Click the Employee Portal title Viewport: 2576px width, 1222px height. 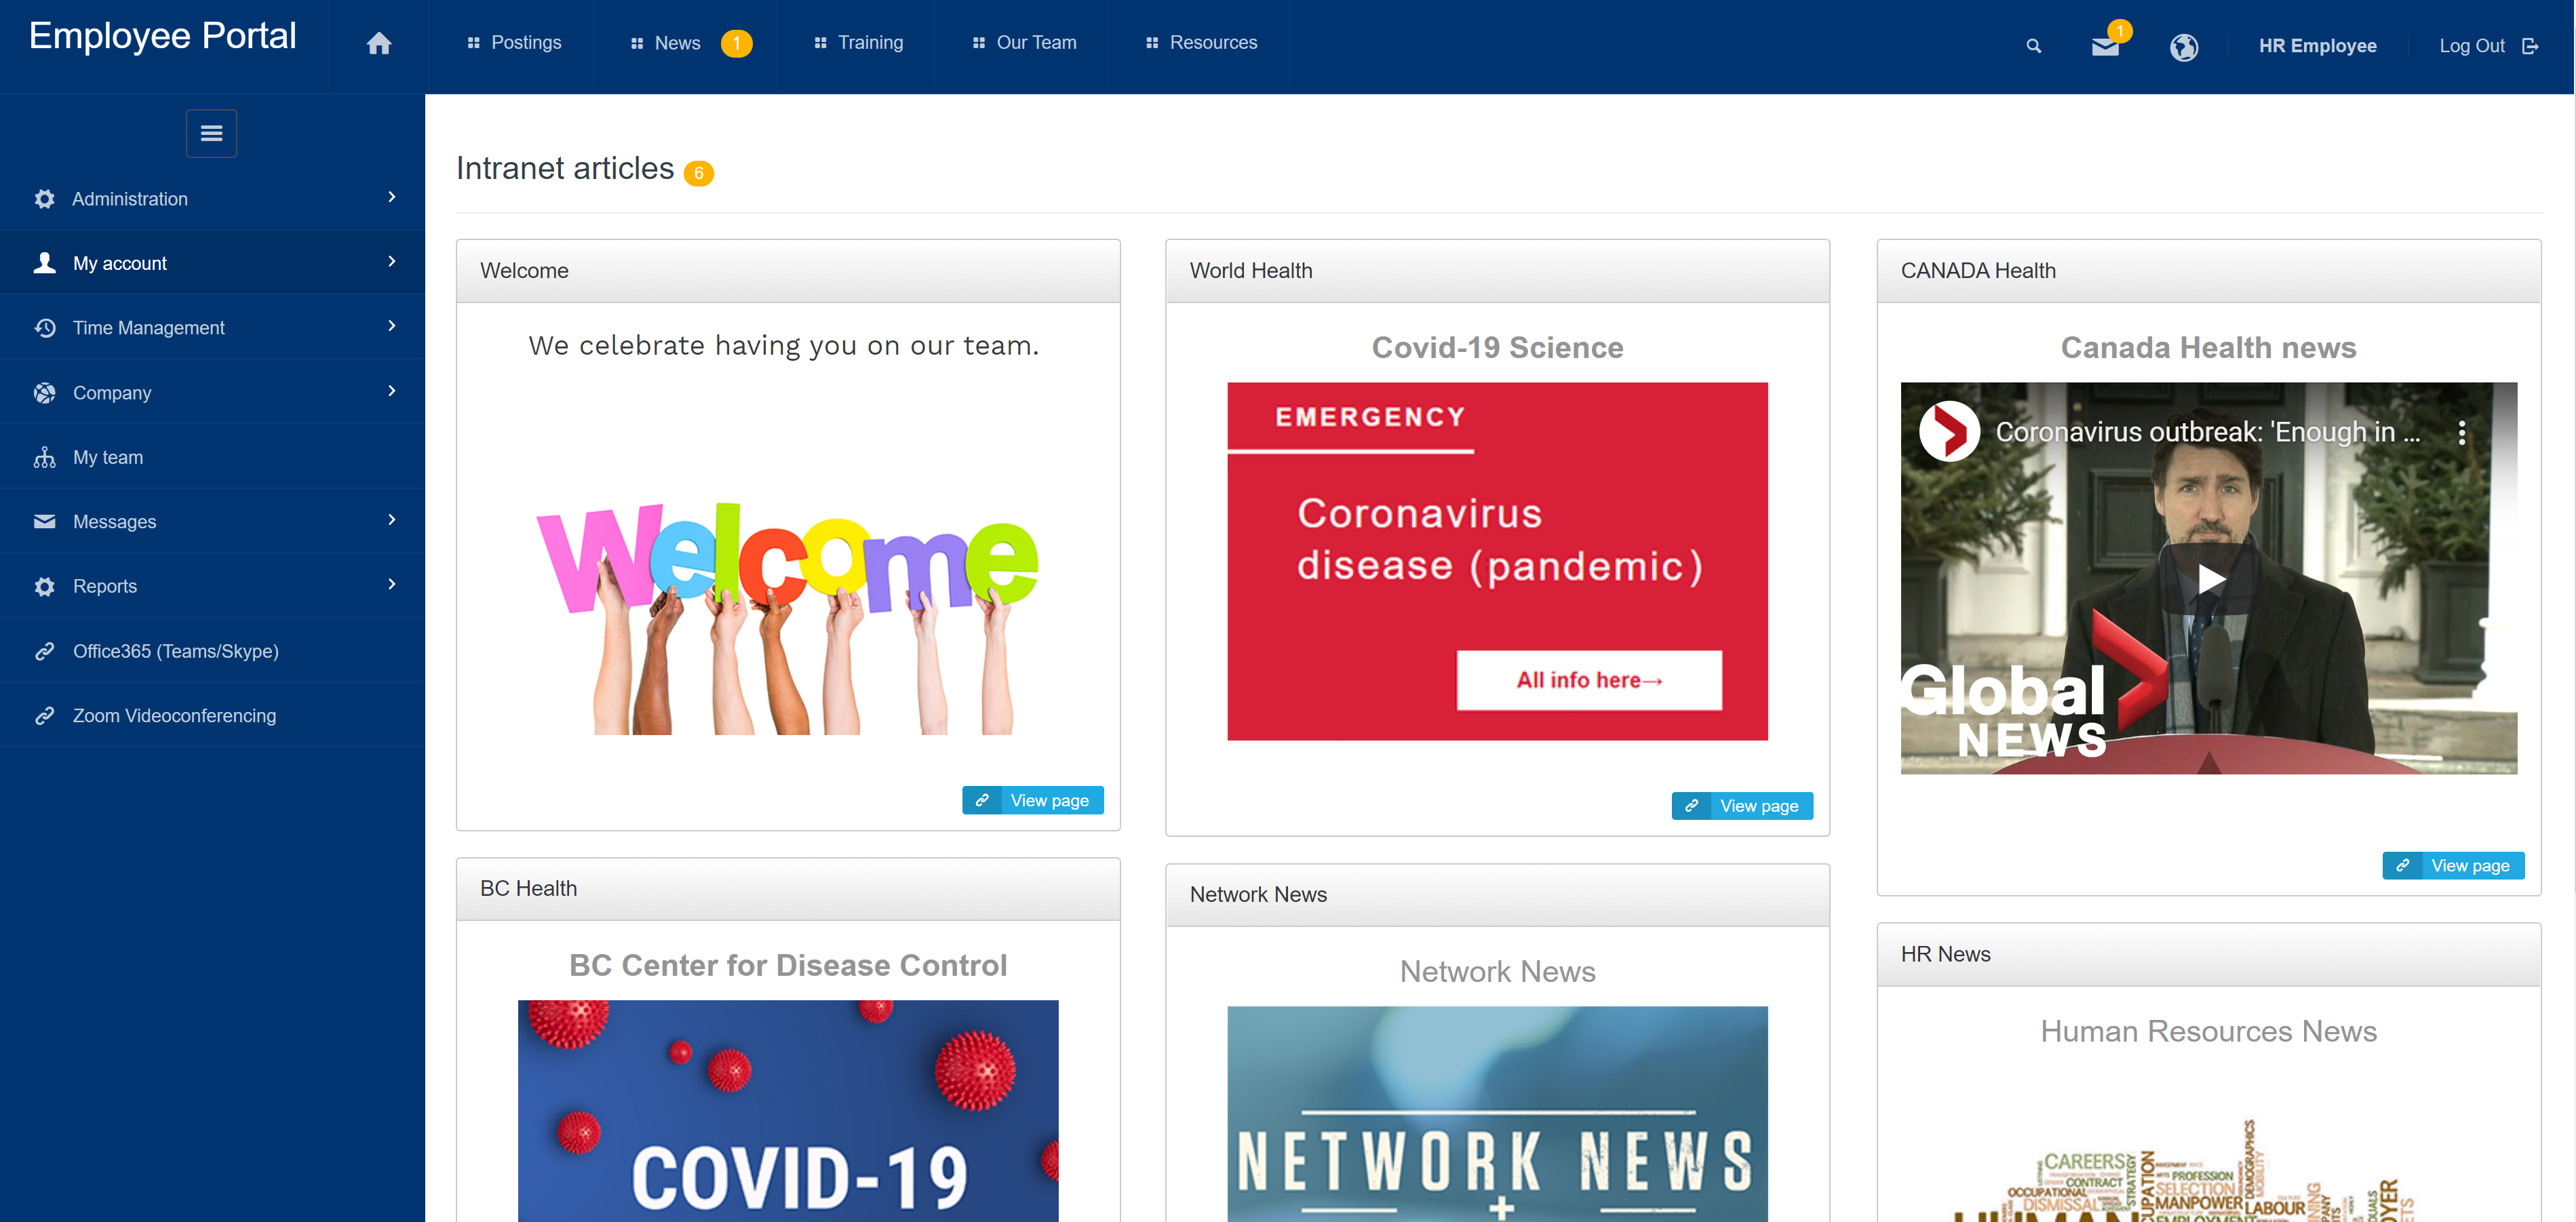pos(163,36)
